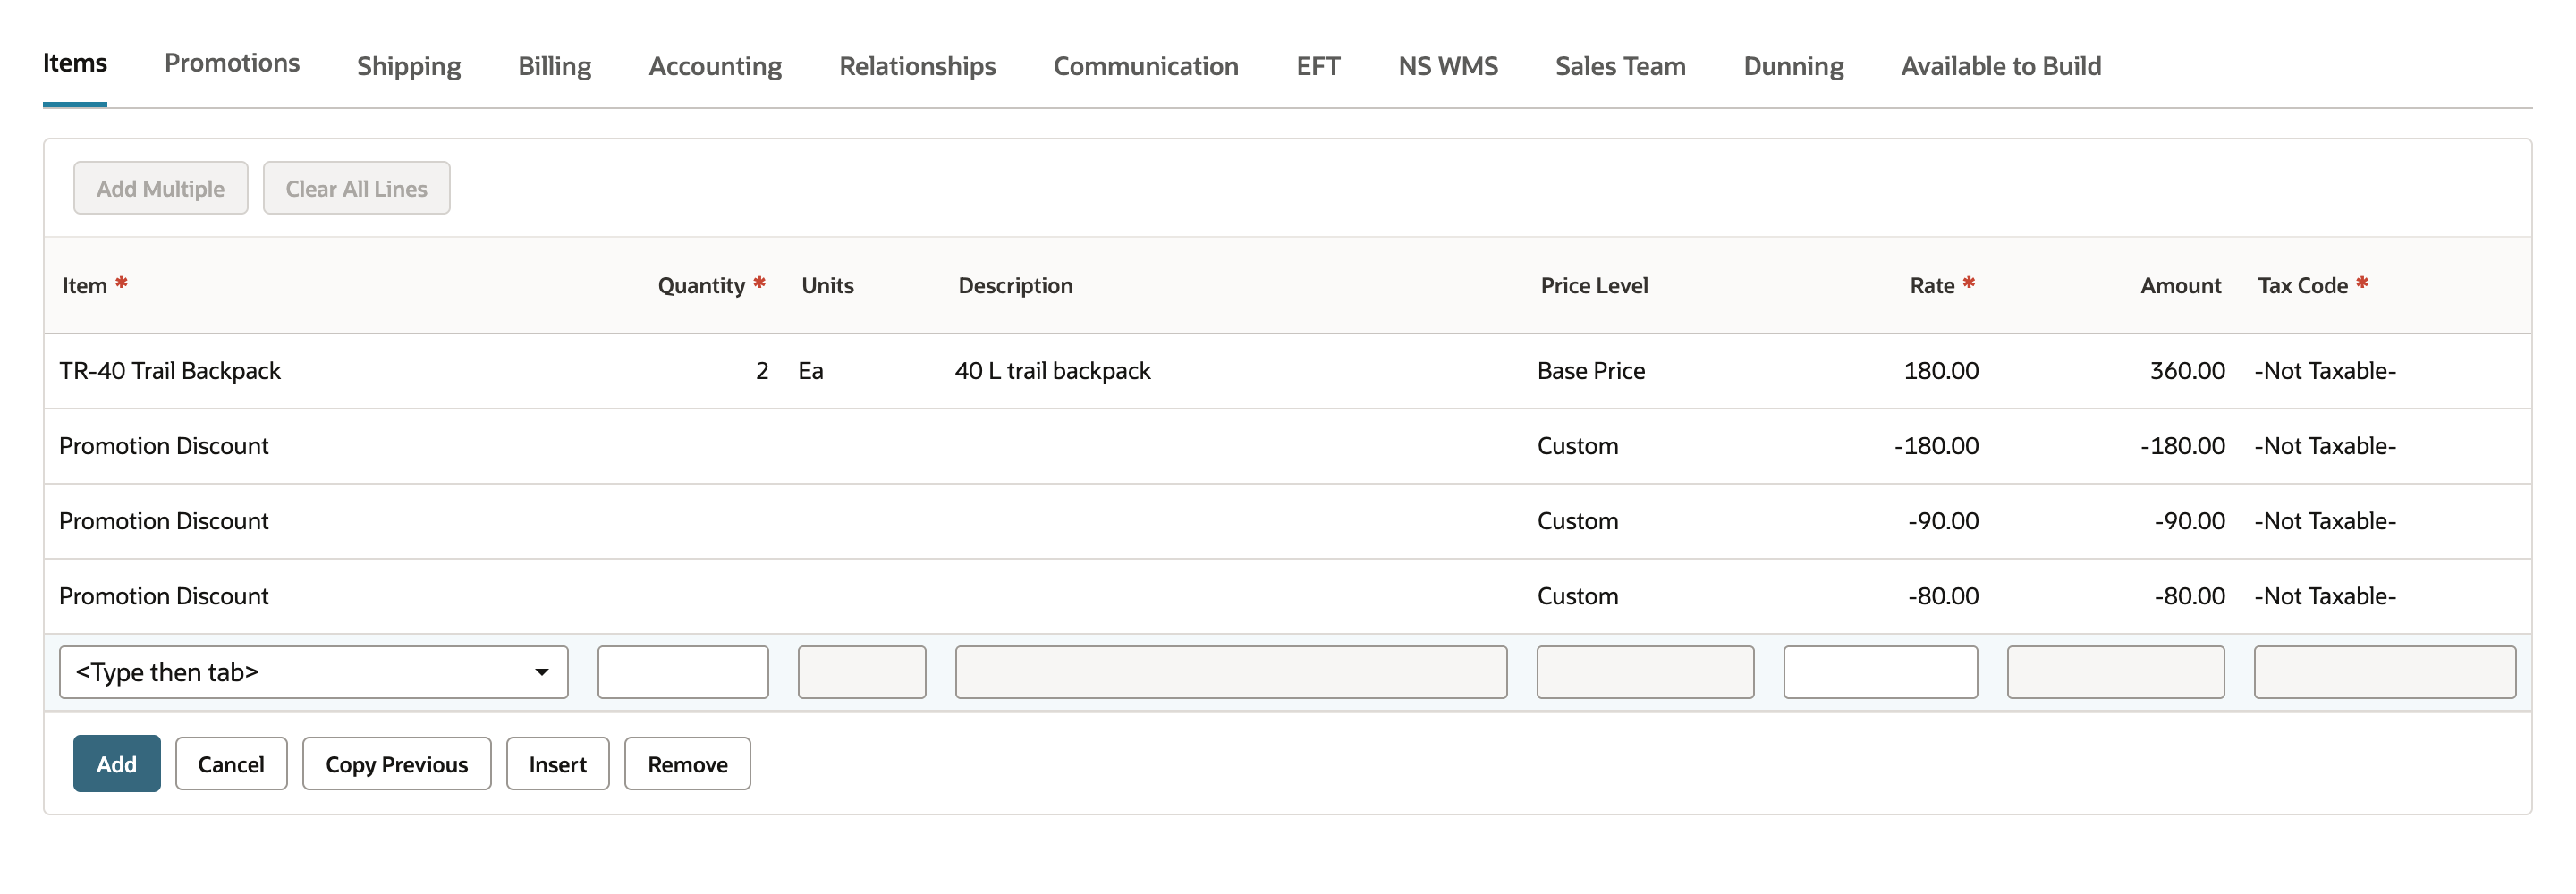This screenshot has width=2576, height=894.
Task: Switch to the Communication tab
Action: pyautogui.click(x=1146, y=66)
